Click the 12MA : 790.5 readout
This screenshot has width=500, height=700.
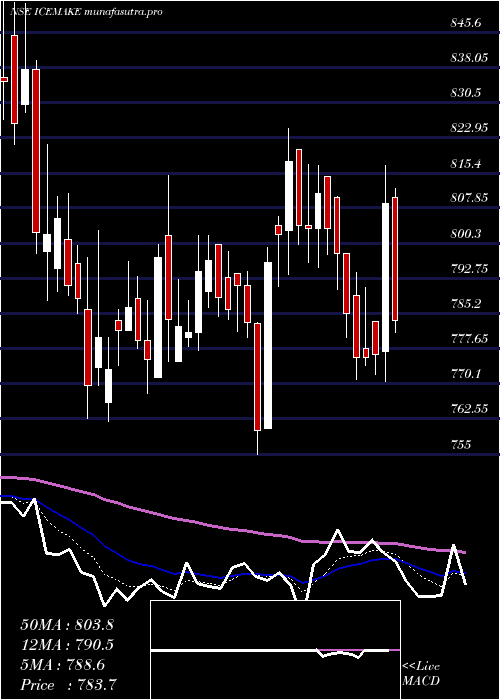click(67, 645)
